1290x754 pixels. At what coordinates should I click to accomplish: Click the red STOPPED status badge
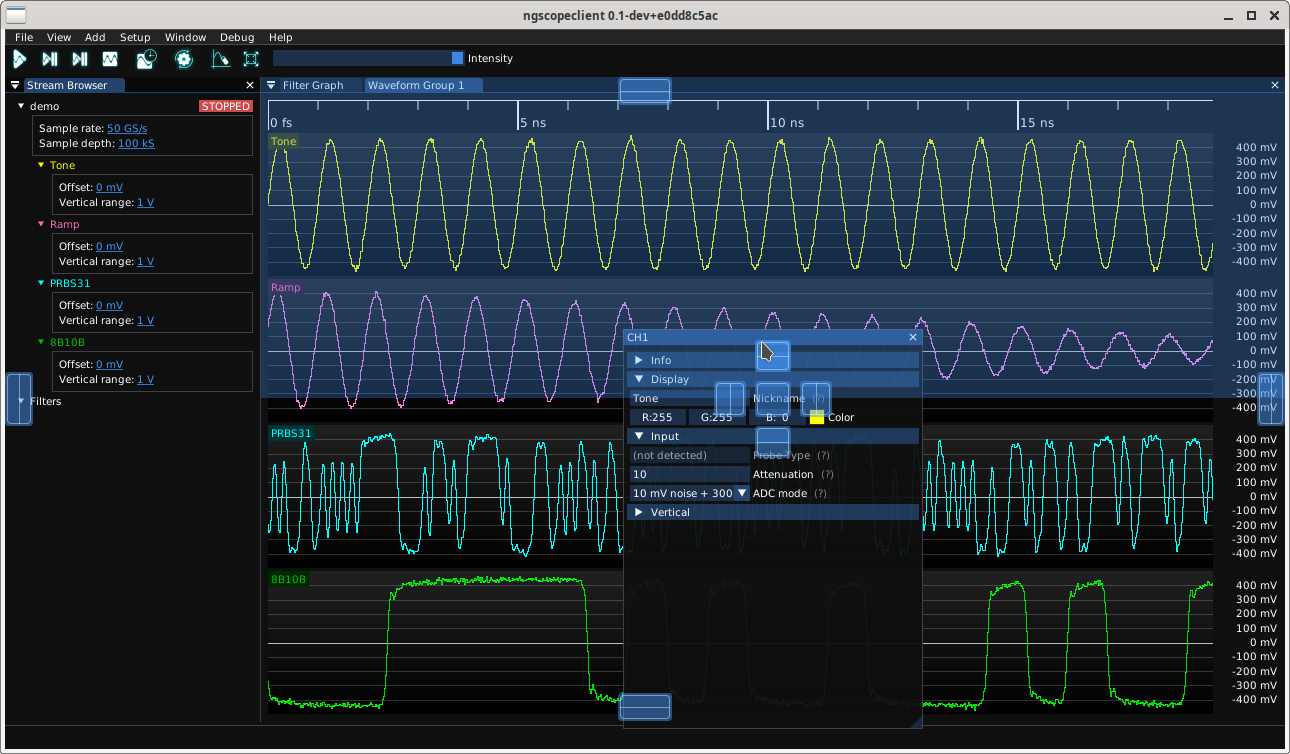(226, 106)
